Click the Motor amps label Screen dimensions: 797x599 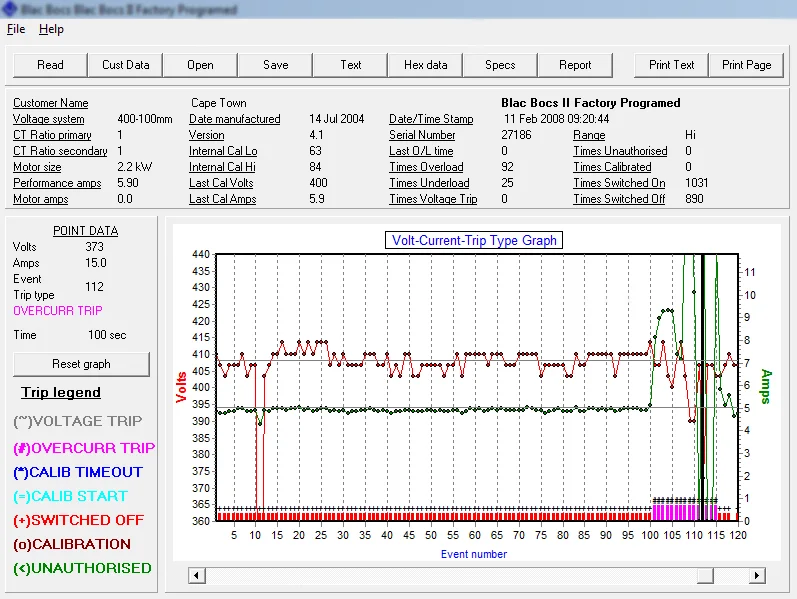coord(41,199)
